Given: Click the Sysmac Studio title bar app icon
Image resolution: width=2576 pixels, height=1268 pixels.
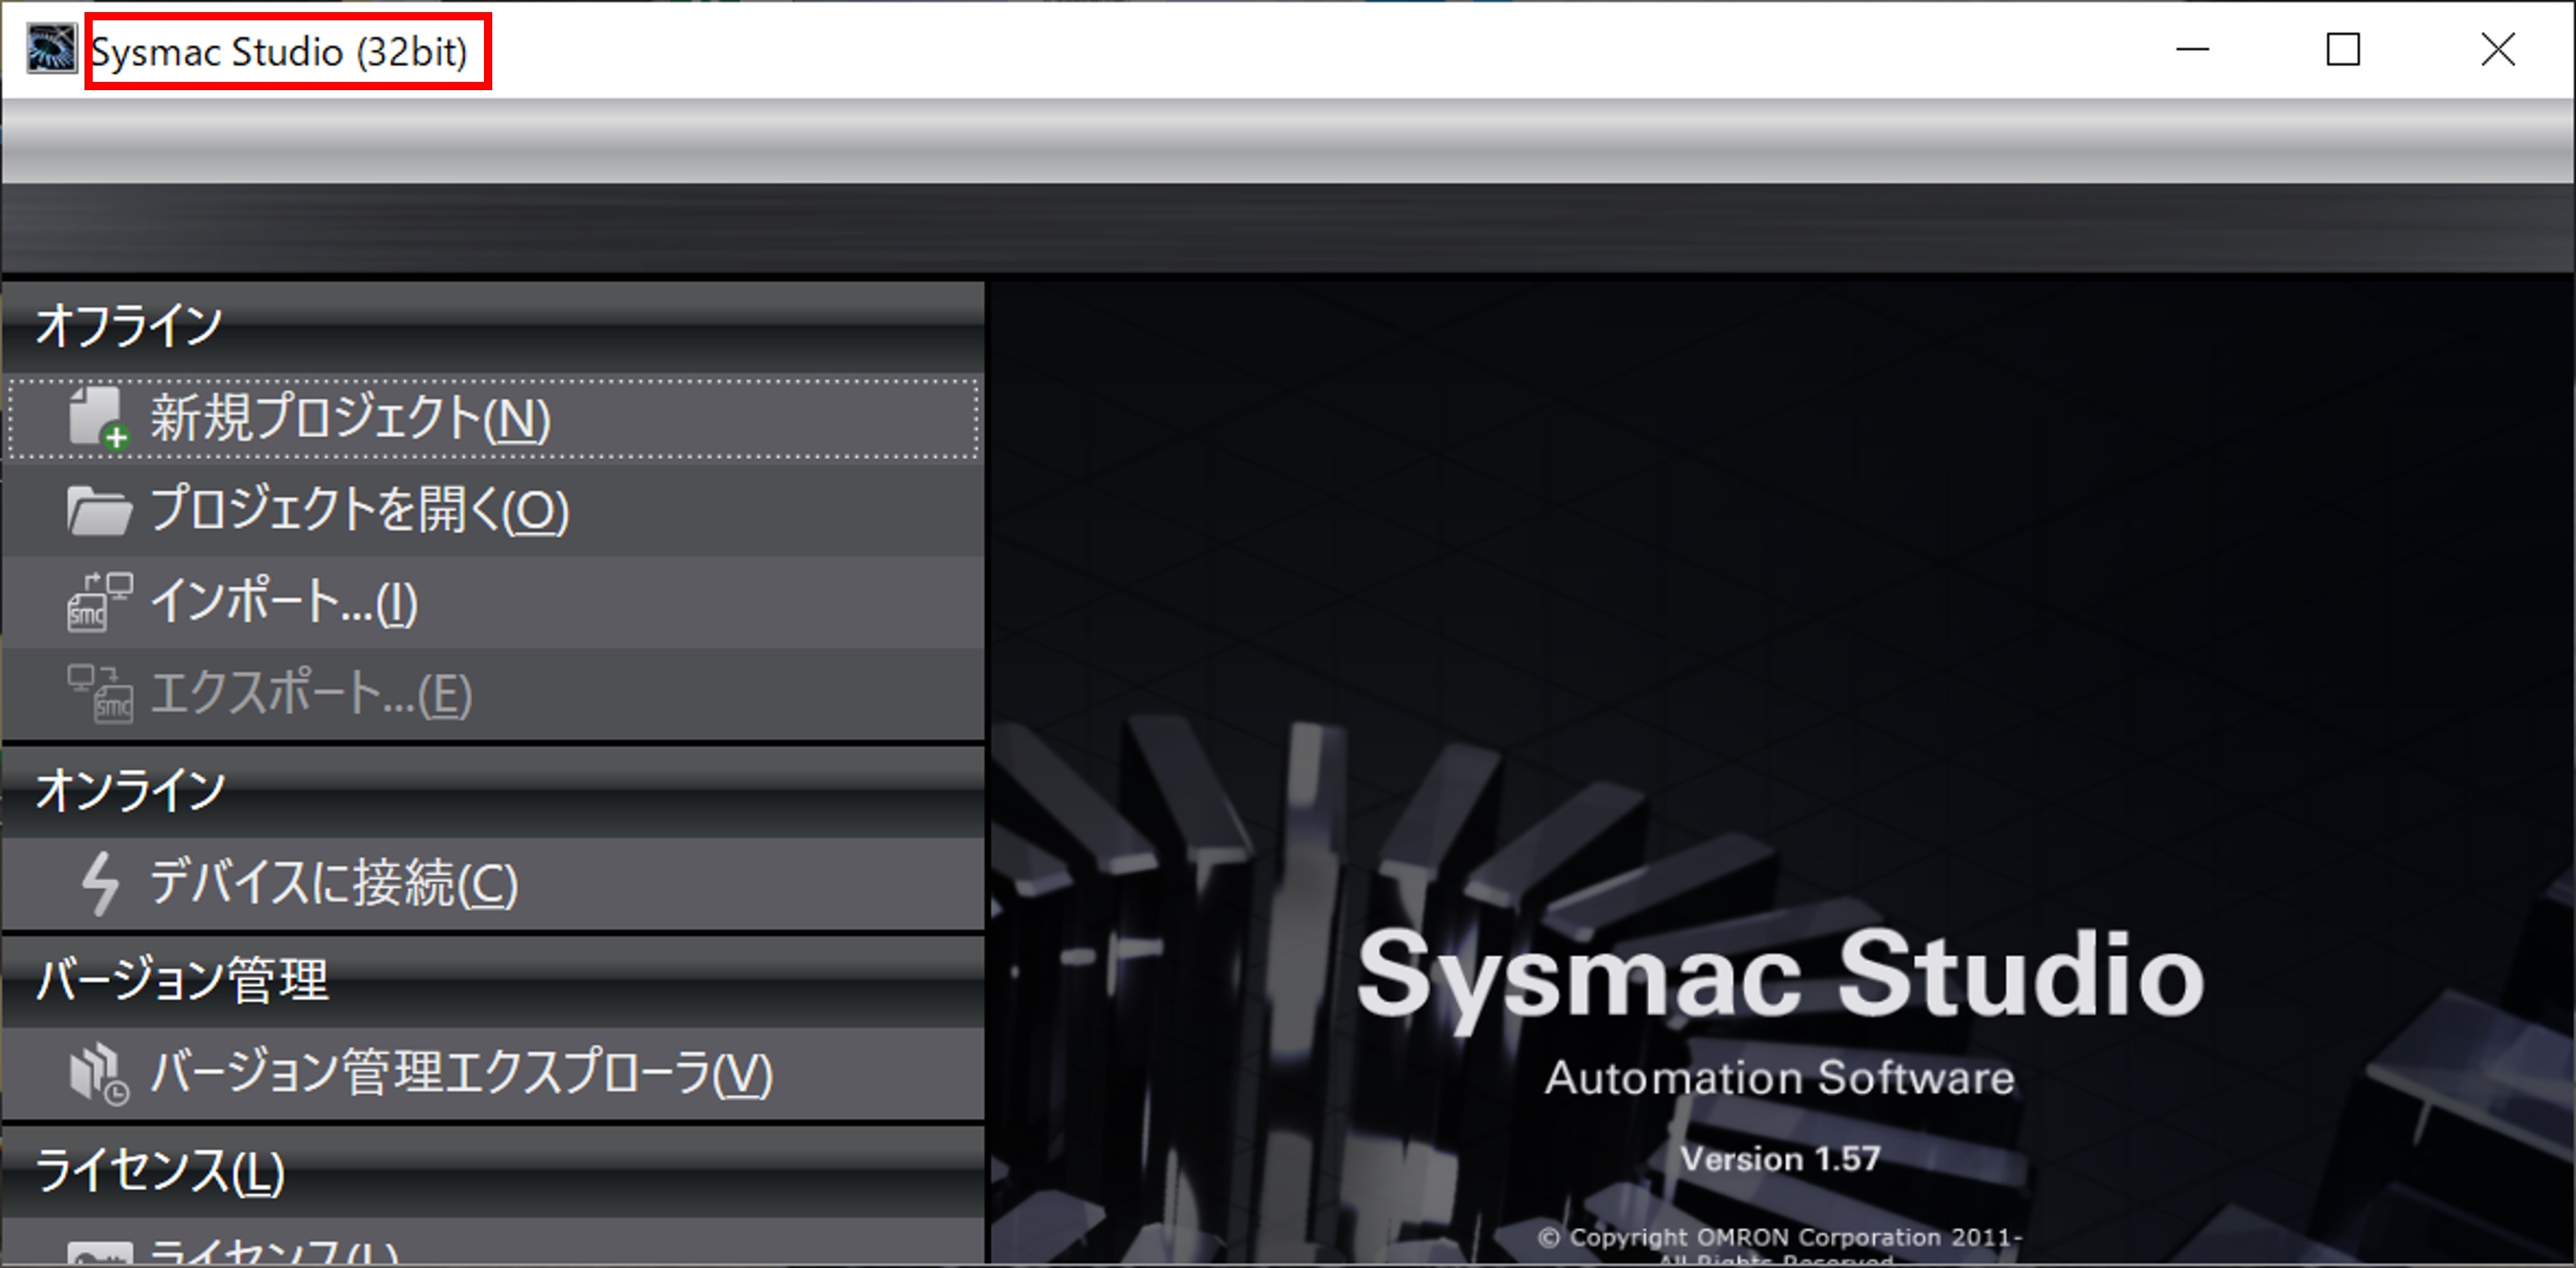Looking at the screenshot, I should pos(51,49).
